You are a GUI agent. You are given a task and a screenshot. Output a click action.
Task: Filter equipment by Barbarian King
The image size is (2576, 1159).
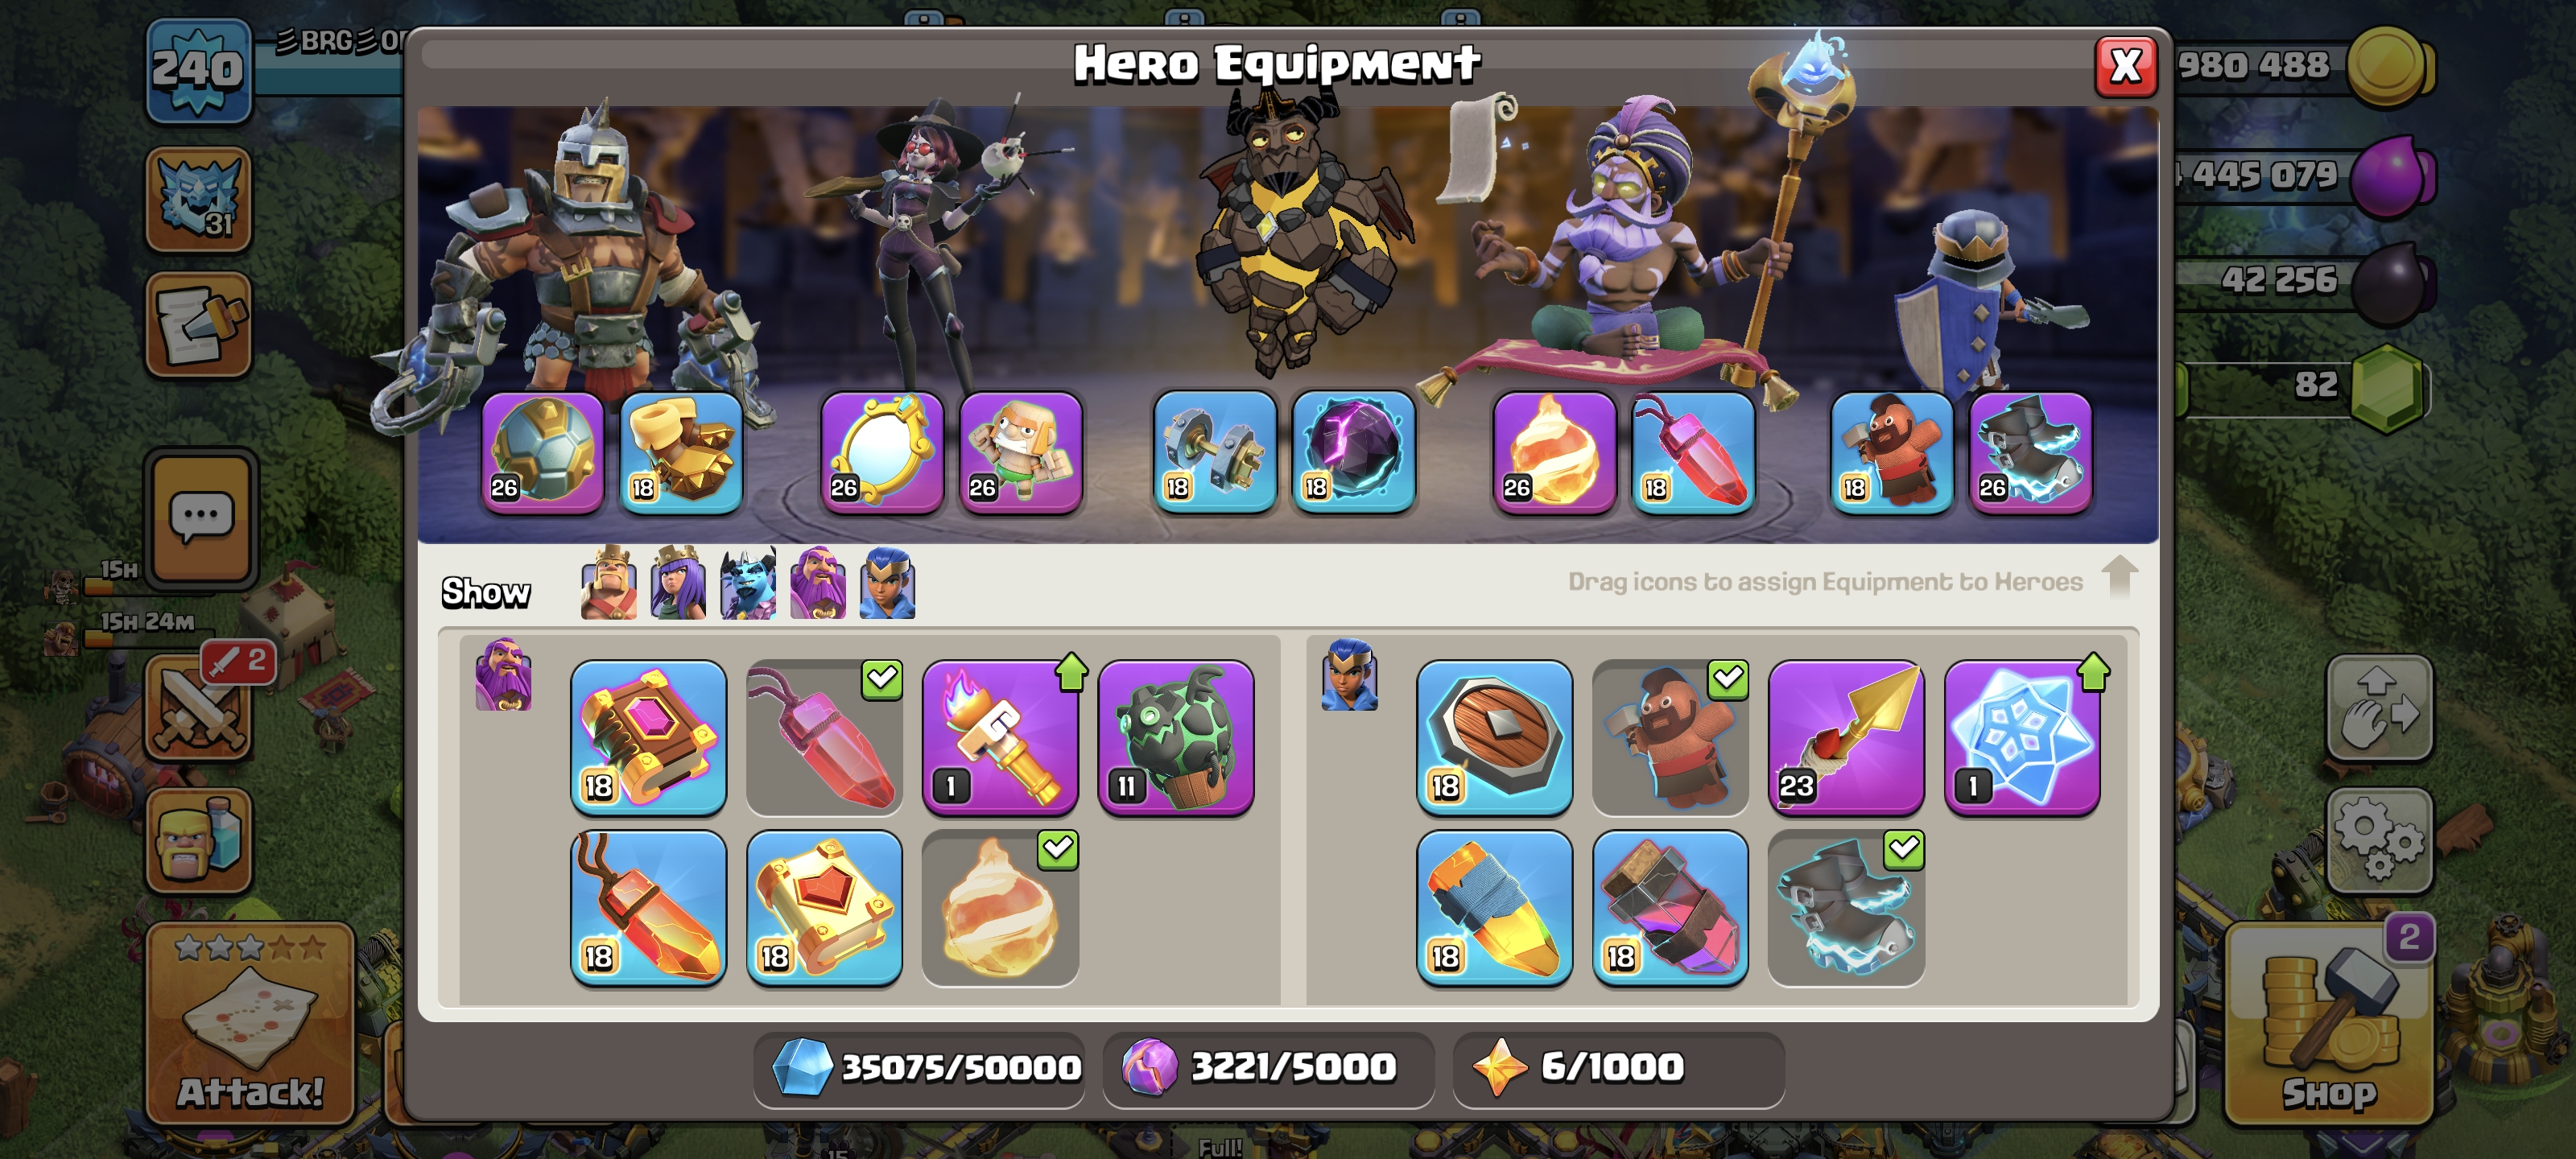(608, 583)
